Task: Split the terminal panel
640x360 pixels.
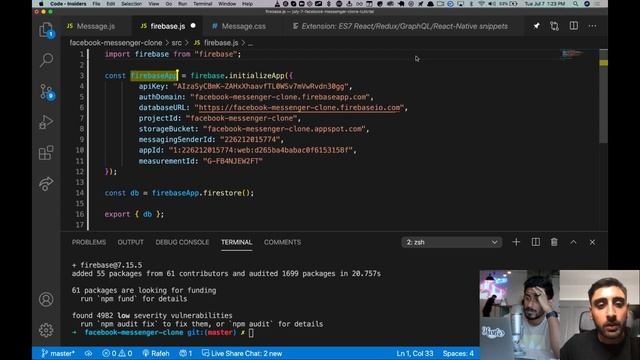Action: click(x=536, y=242)
